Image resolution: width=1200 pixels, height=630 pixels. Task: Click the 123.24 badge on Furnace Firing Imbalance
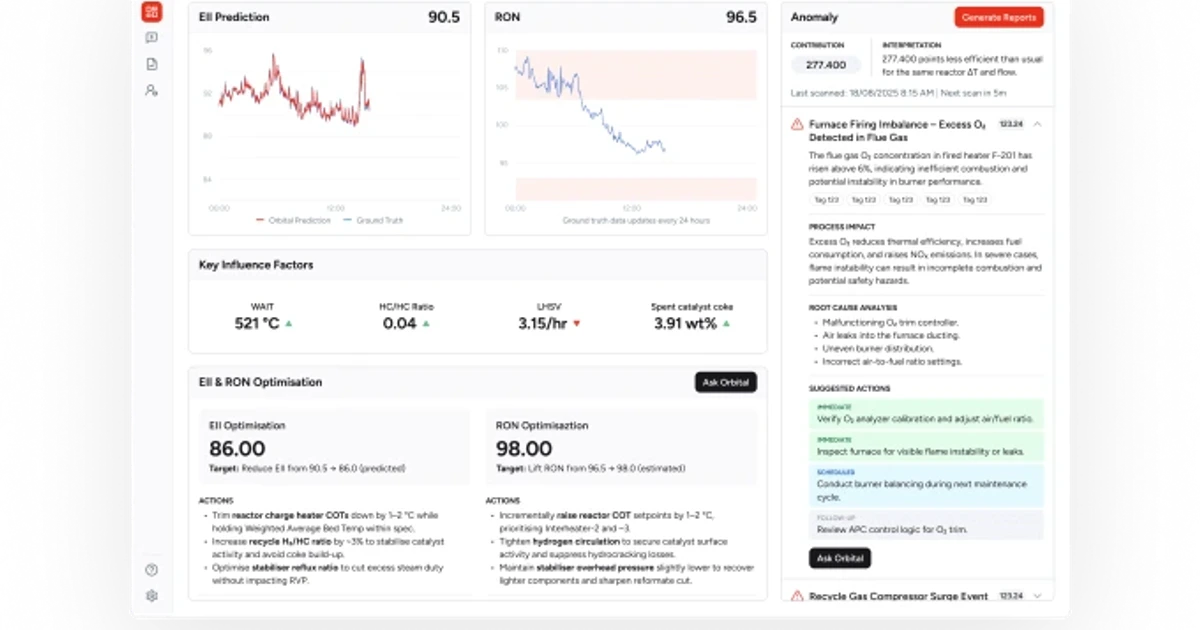[x=1010, y=124]
